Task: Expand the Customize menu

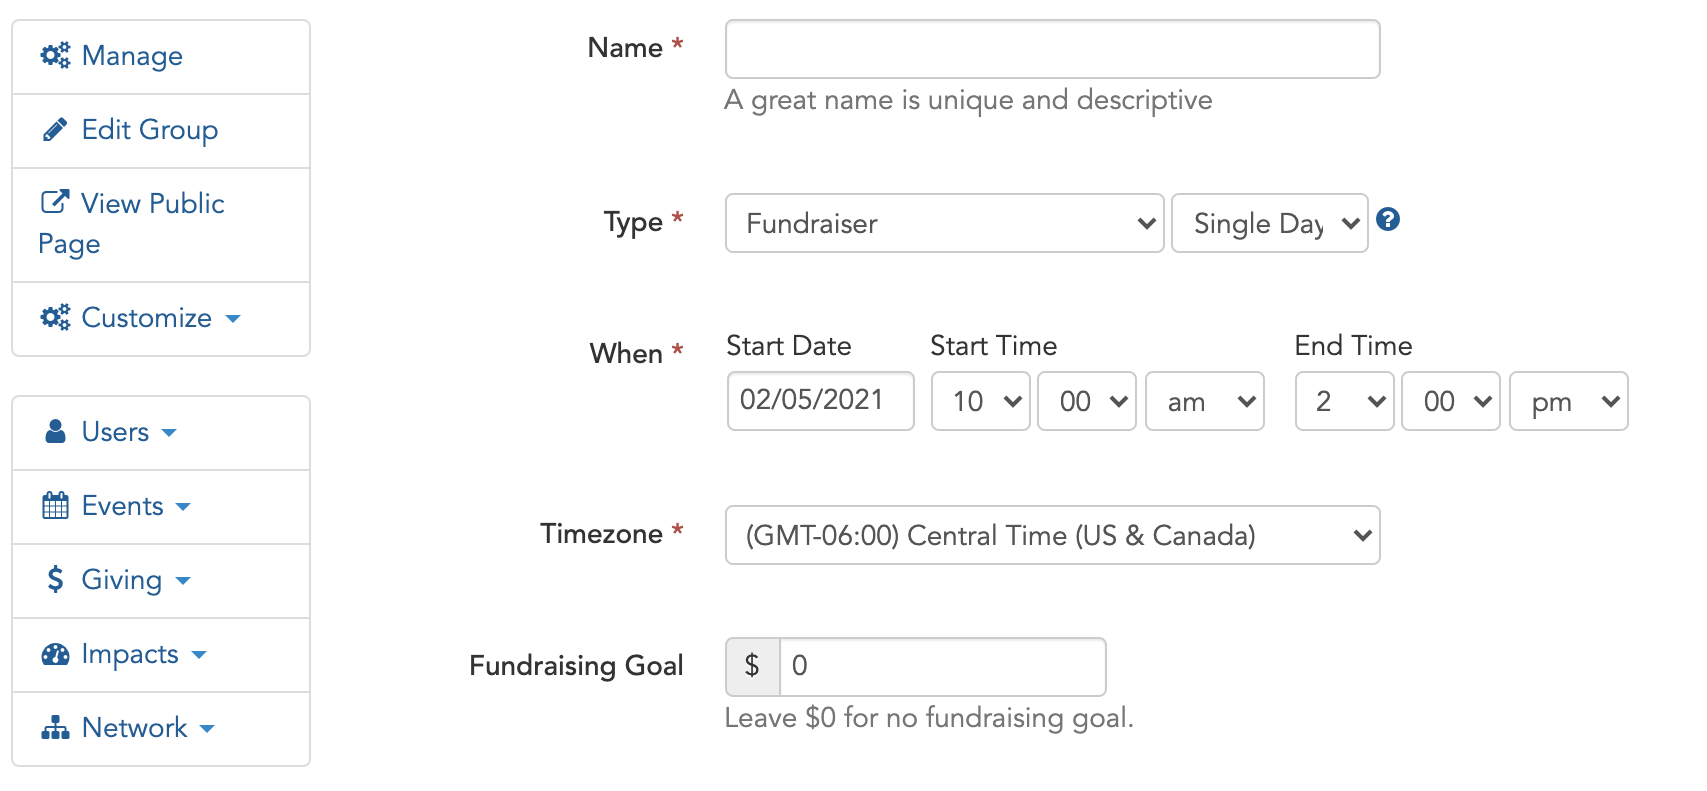Action: point(161,318)
